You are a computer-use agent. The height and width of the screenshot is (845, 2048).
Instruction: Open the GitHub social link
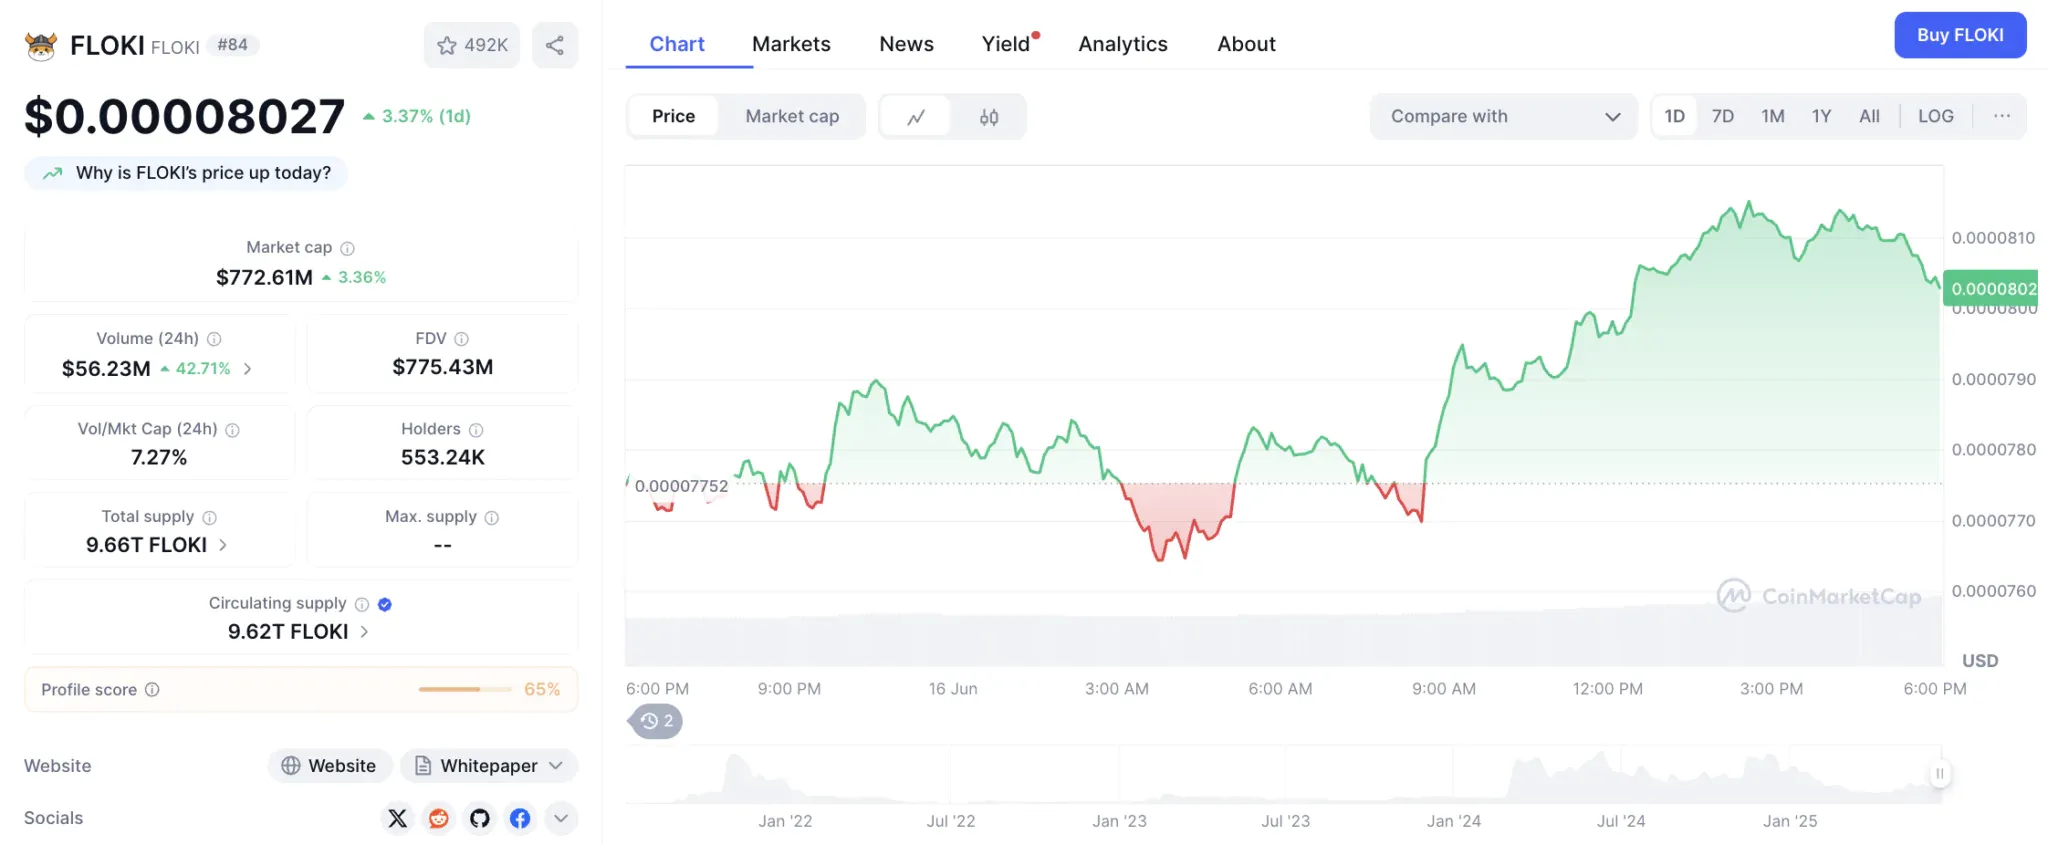point(480,818)
